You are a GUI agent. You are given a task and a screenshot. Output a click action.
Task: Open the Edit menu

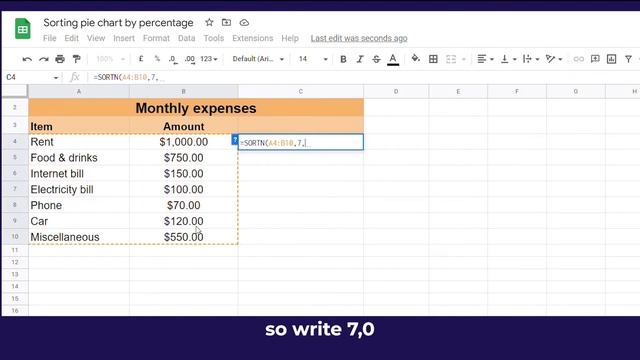pos(71,38)
